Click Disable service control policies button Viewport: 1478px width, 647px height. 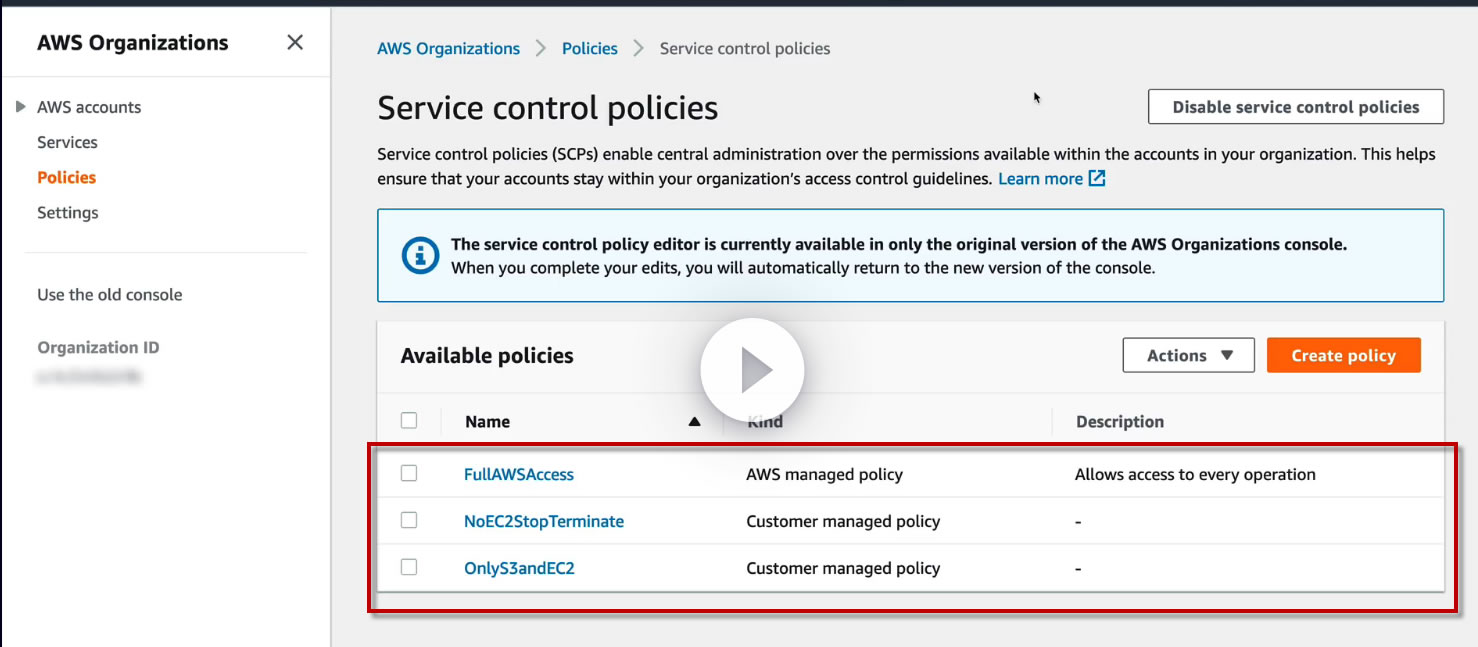(x=1295, y=107)
